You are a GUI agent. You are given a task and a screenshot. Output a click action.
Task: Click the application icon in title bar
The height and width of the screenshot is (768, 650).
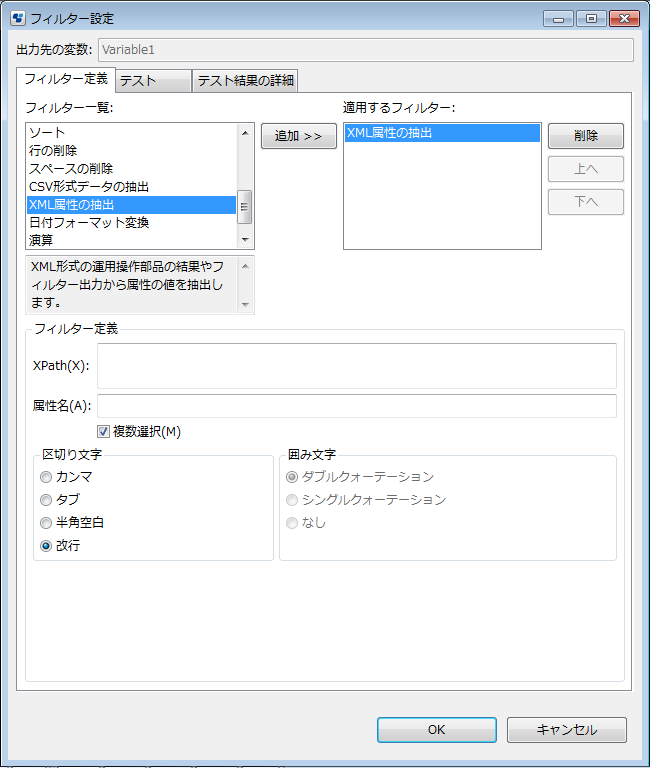pos(18,19)
